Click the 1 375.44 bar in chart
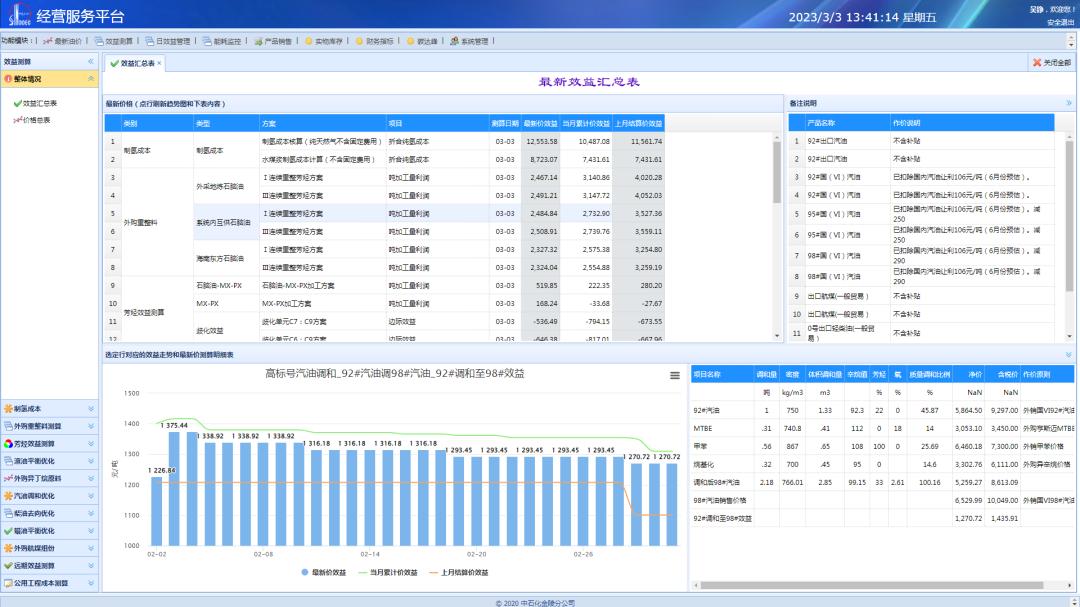Viewport: 1080px width, 607px height. (x=173, y=489)
